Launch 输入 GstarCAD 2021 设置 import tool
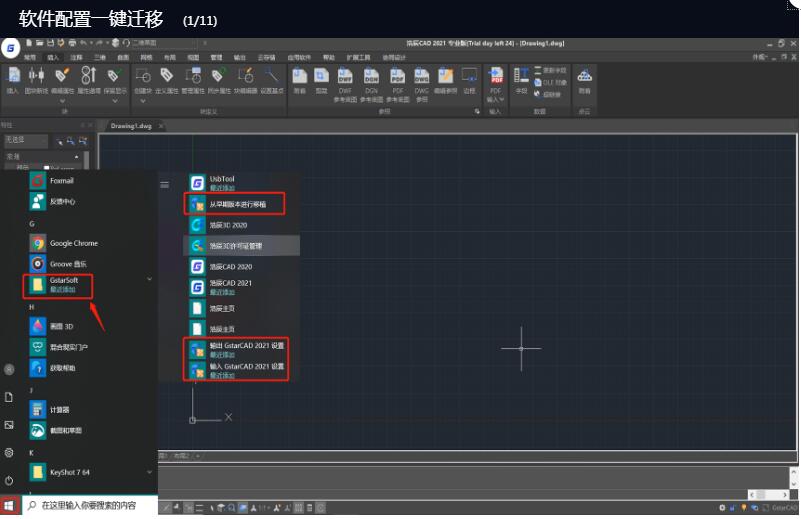Image resolution: width=801 pixels, height=519 pixels. (x=236, y=370)
